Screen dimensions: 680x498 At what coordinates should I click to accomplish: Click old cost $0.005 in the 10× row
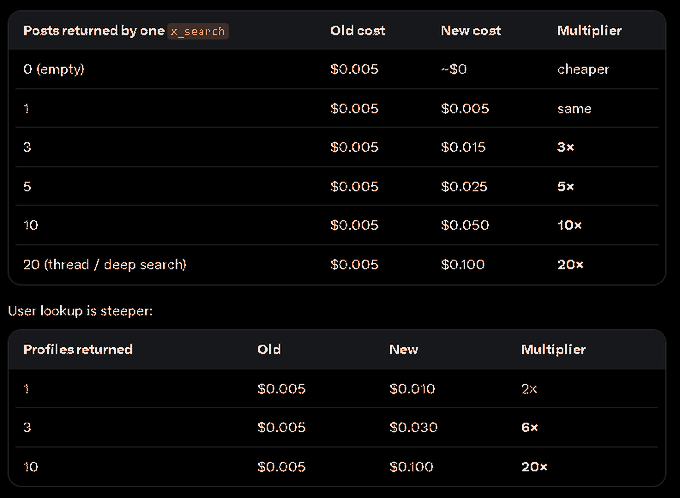[x=354, y=225]
